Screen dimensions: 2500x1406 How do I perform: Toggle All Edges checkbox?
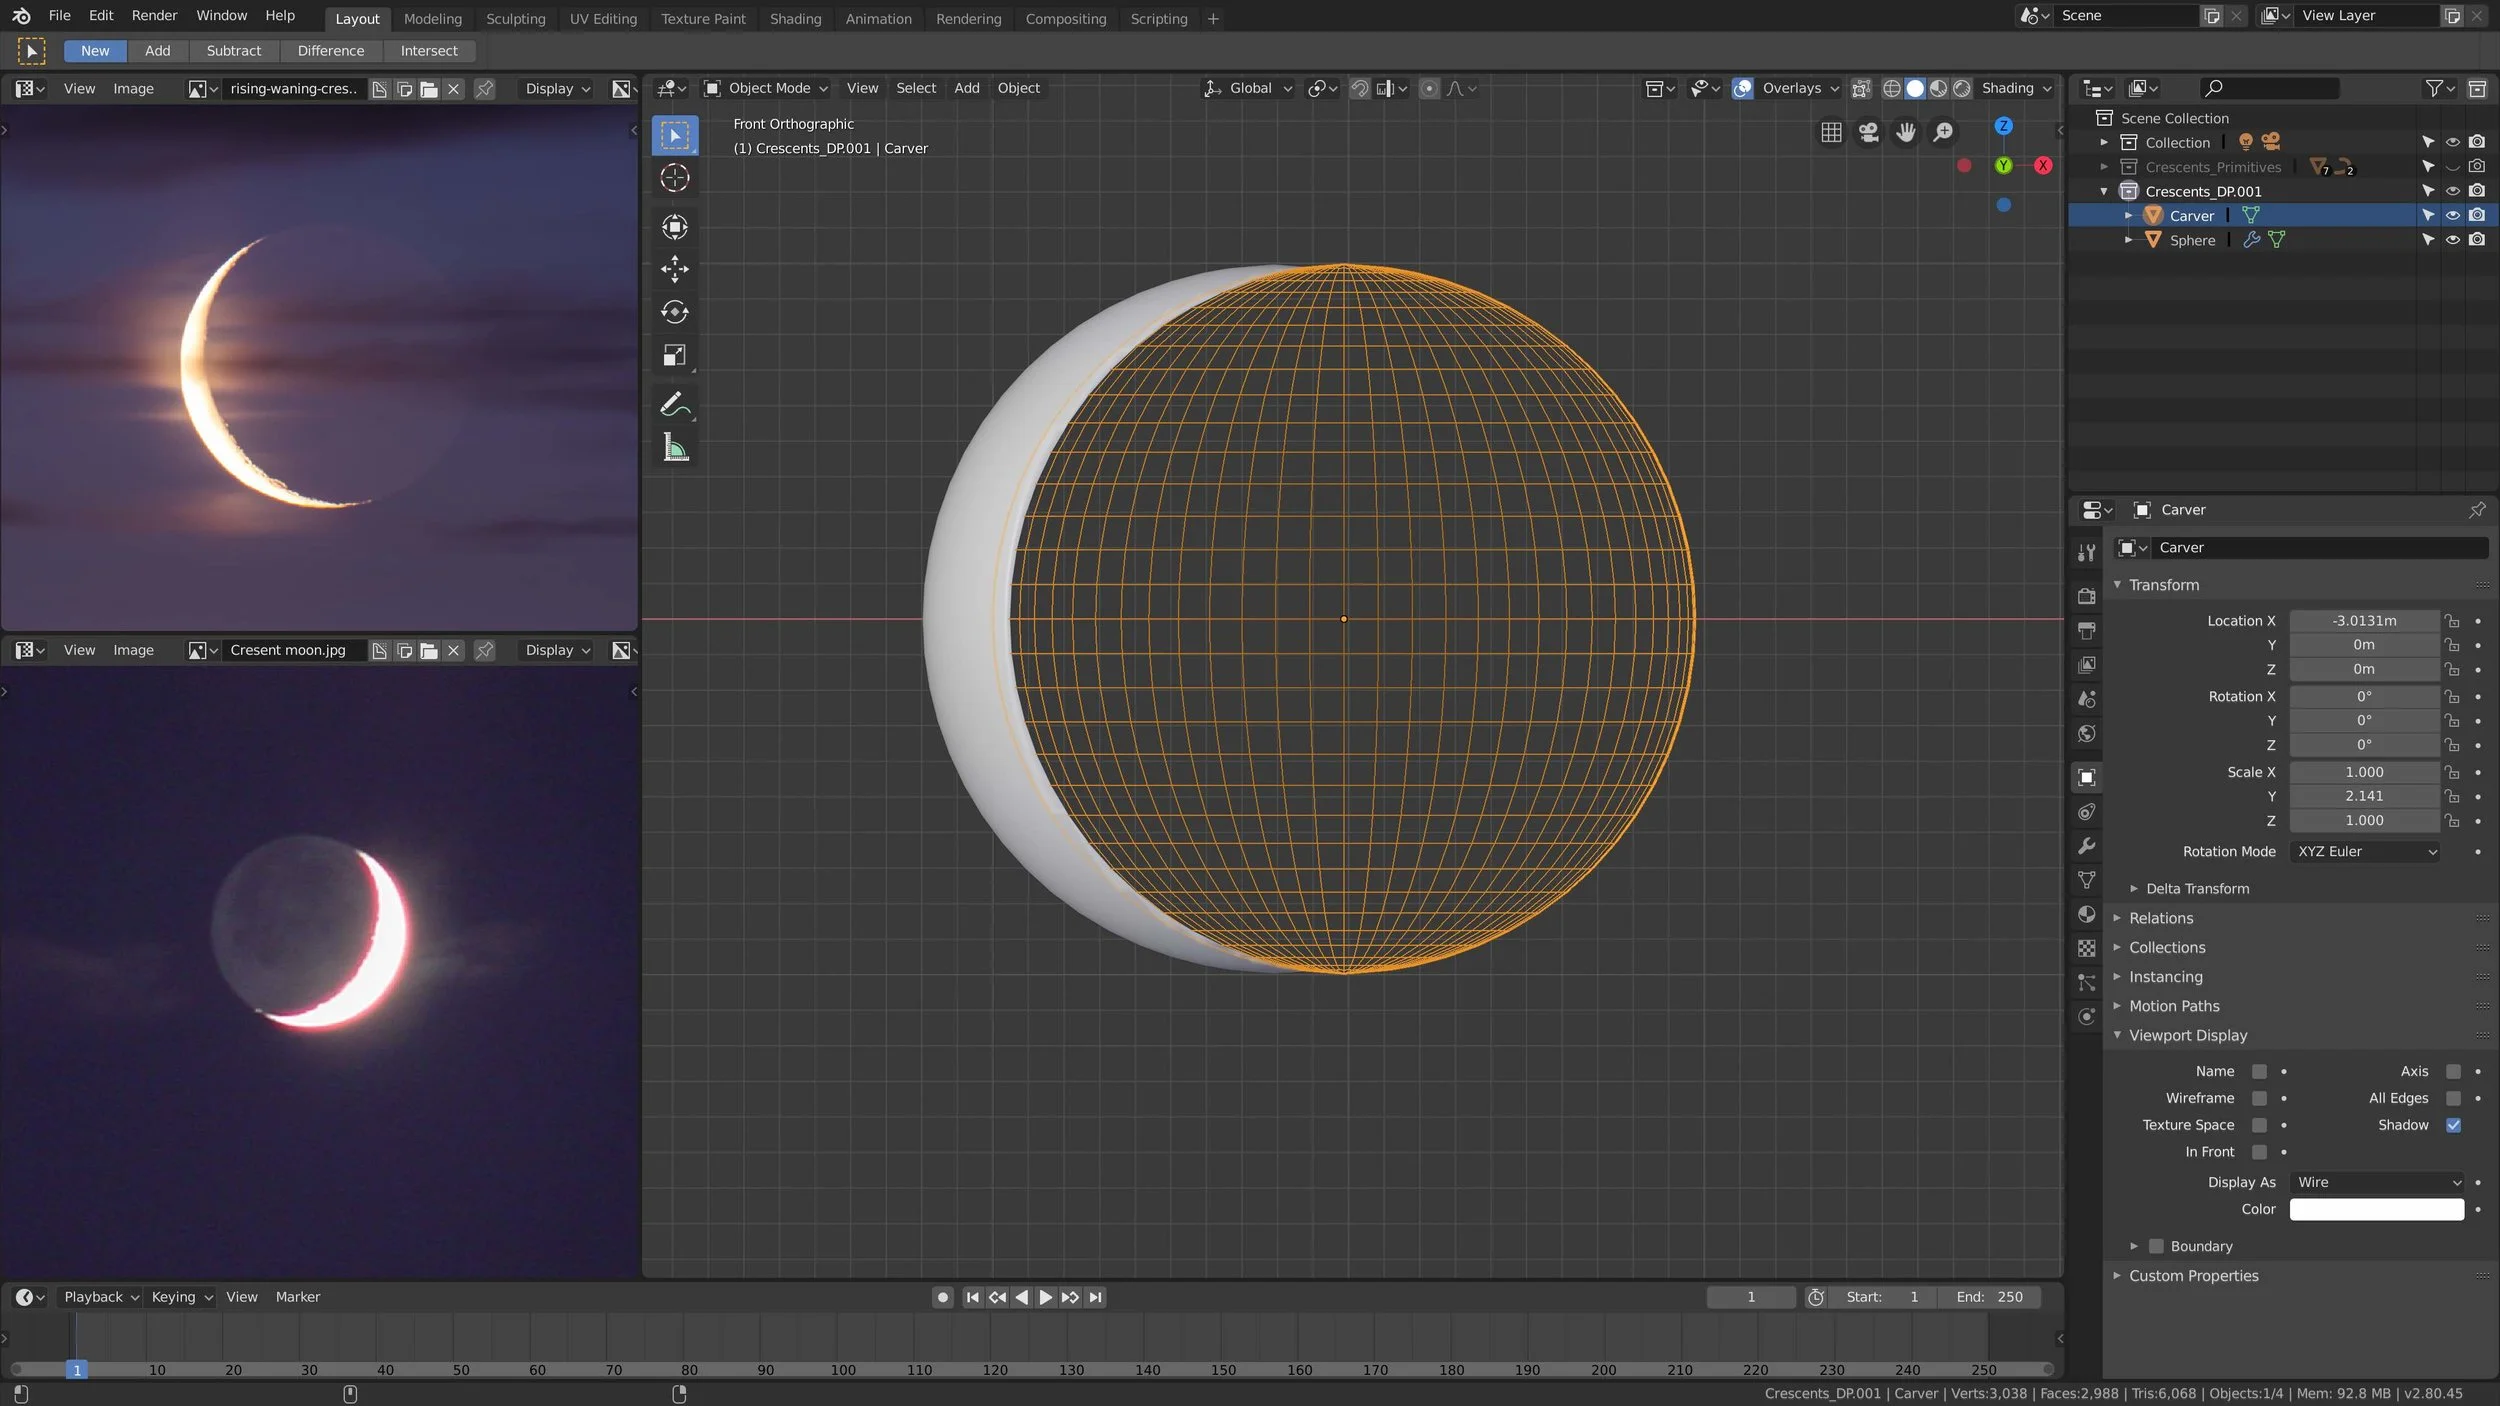click(x=2453, y=1098)
